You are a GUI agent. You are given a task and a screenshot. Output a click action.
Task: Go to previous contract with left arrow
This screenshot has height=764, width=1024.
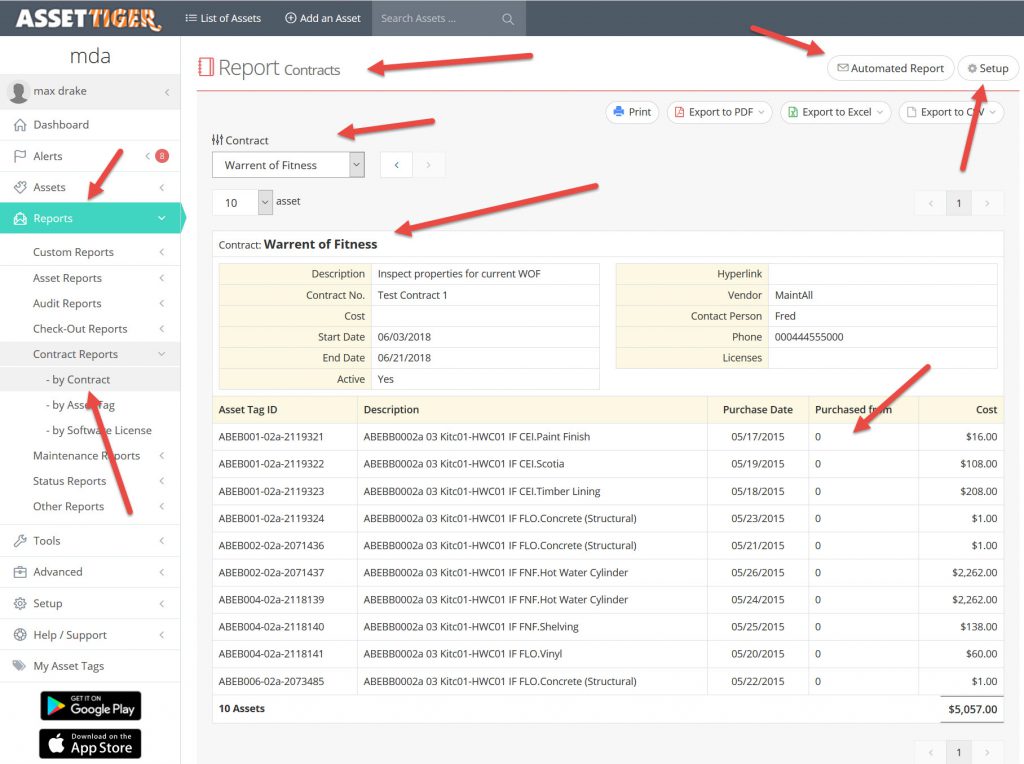396,165
